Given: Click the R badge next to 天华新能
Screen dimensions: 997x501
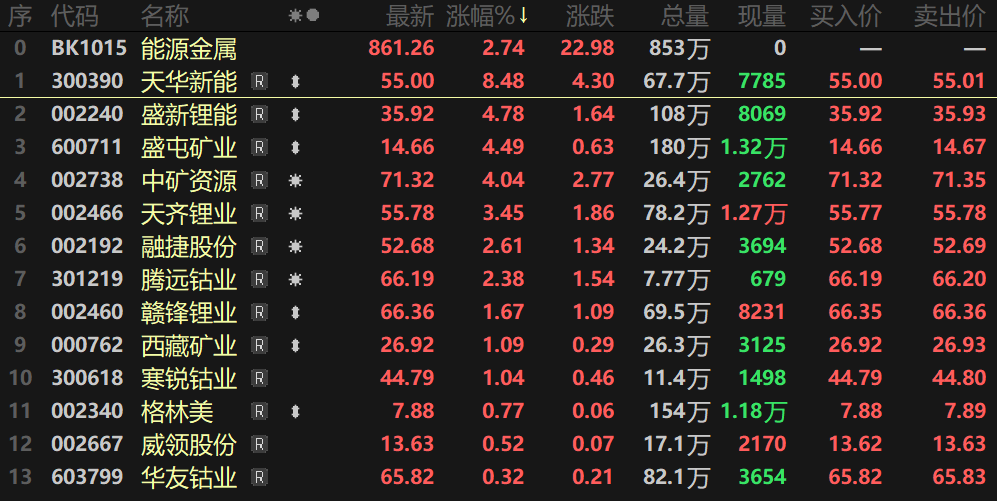Looking at the screenshot, I should [259, 82].
